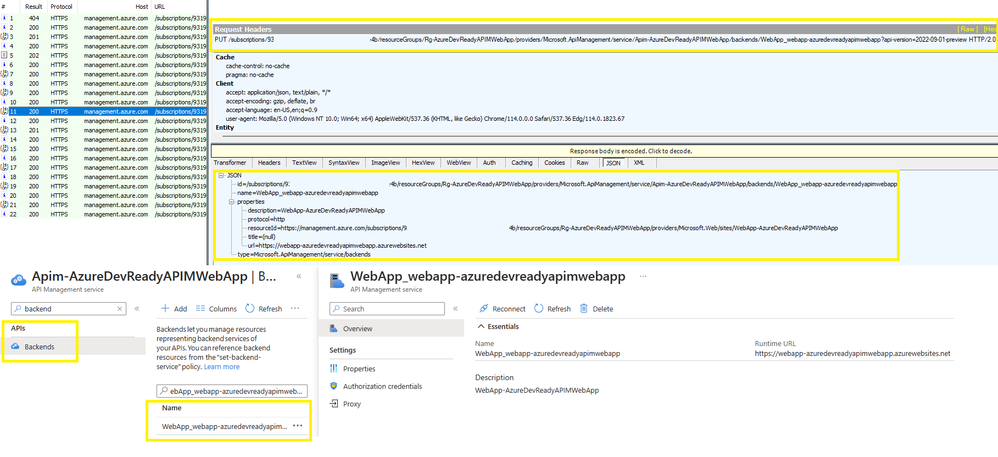Click the APIM service cloud icon

(18, 279)
